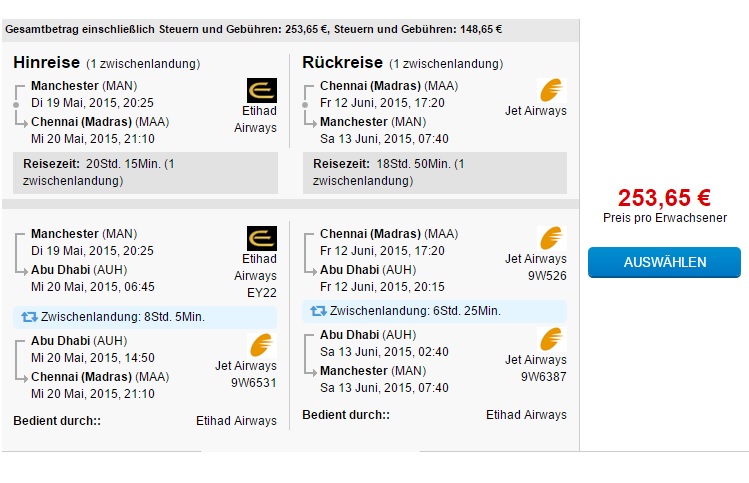The height and width of the screenshot is (483, 749).
Task: Click the 253,65 € price in red
Action: 664,198
